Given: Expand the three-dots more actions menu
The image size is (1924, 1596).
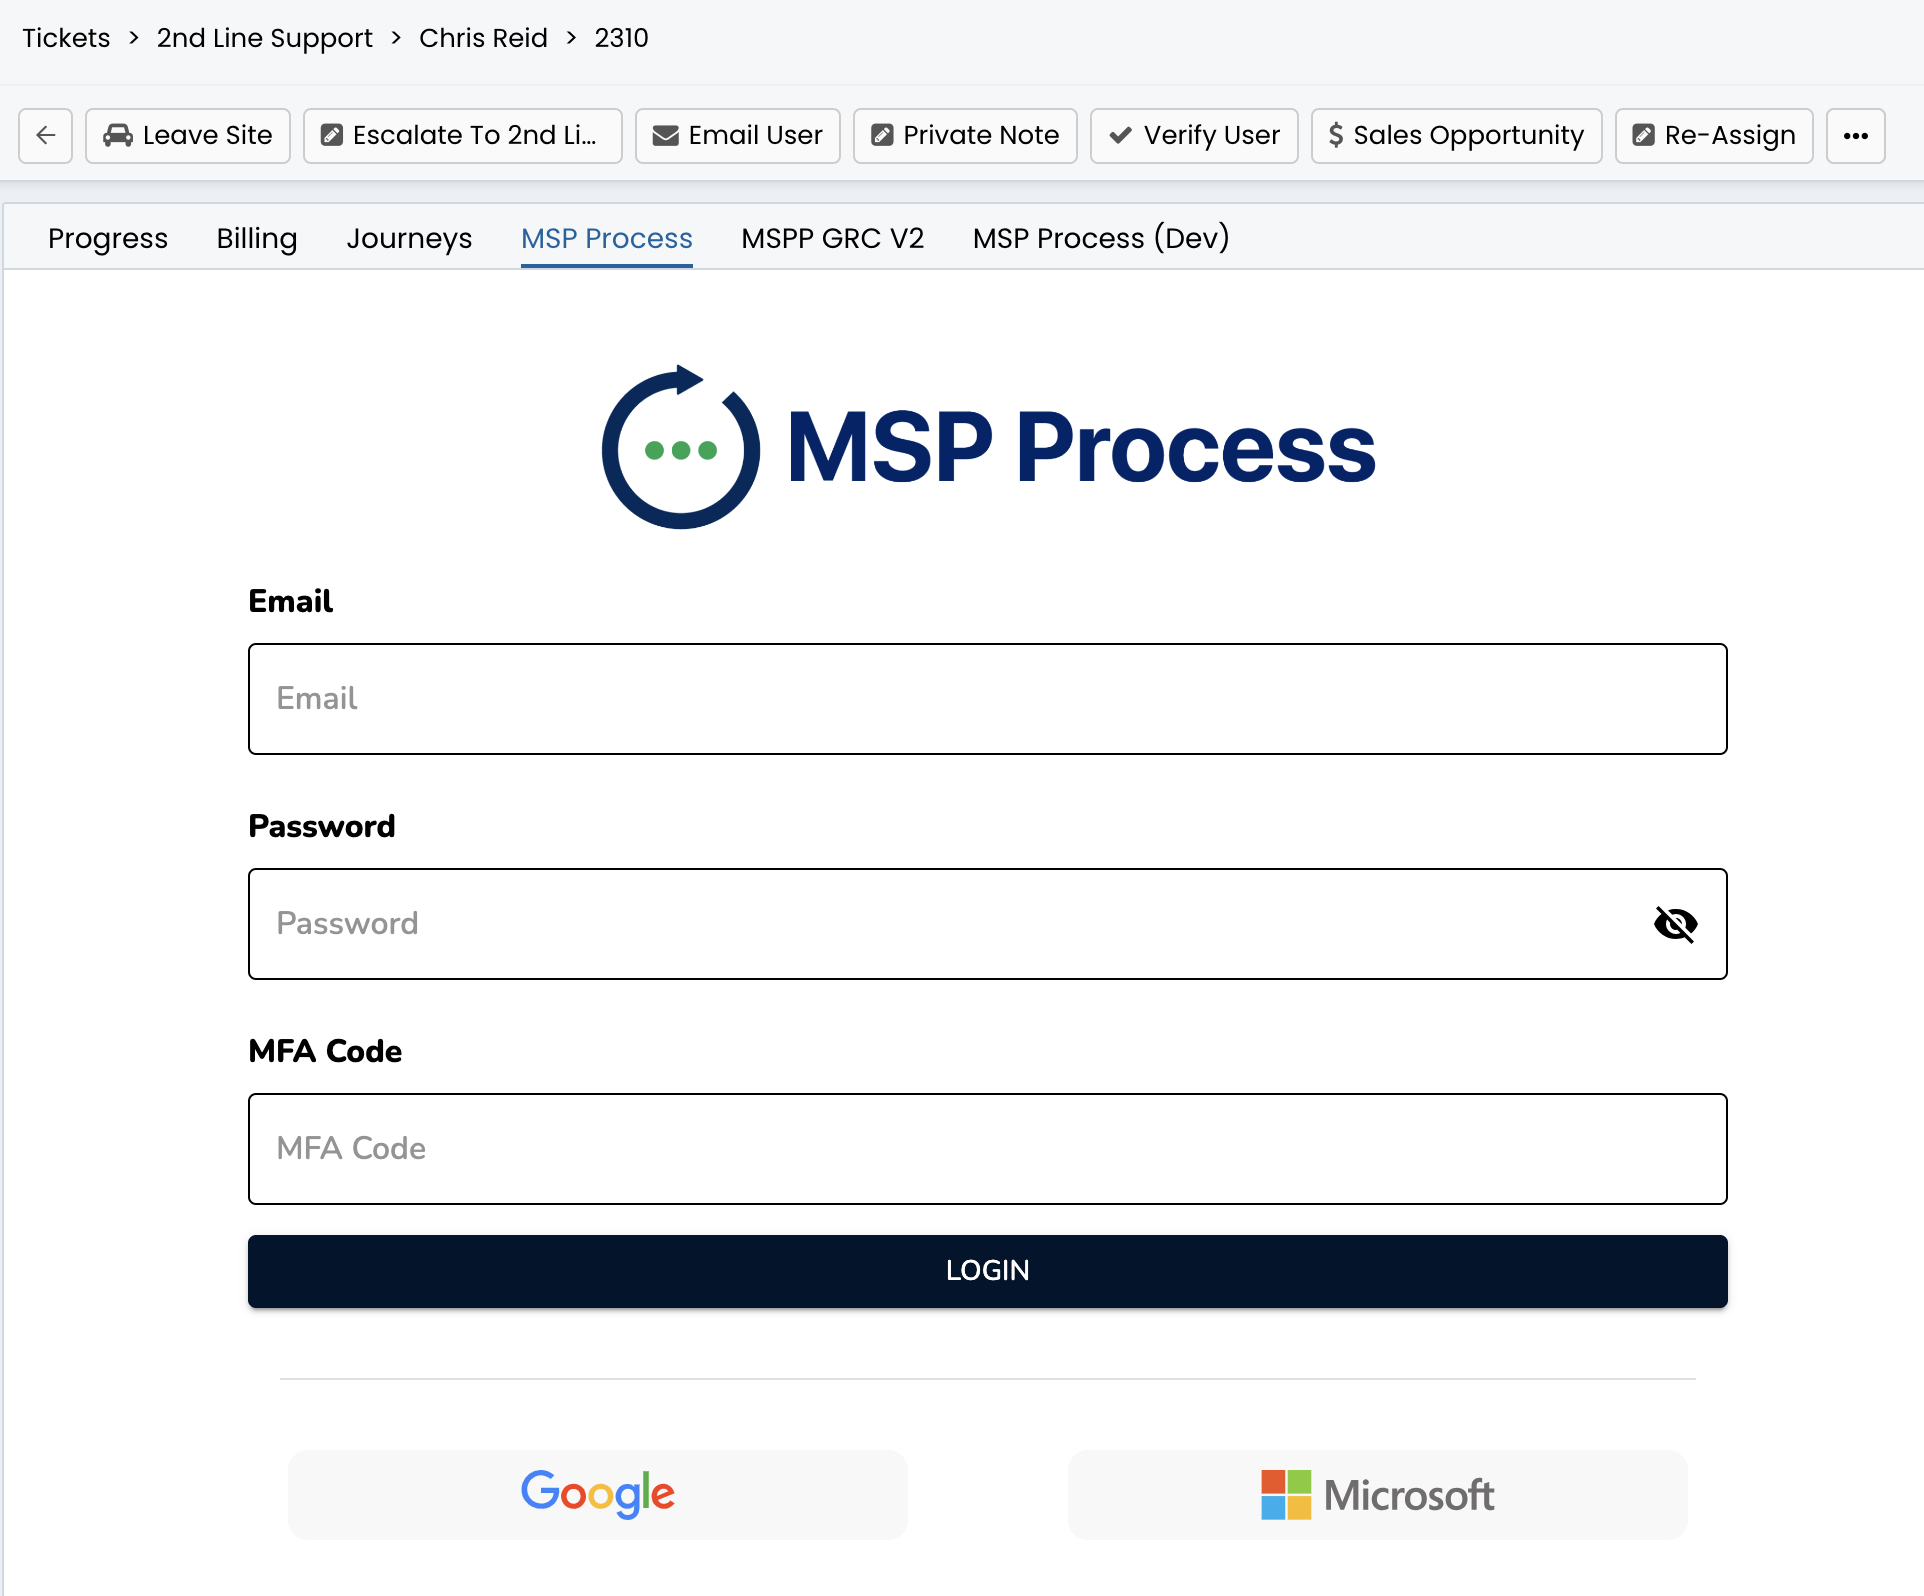Looking at the screenshot, I should pyautogui.click(x=1855, y=135).
